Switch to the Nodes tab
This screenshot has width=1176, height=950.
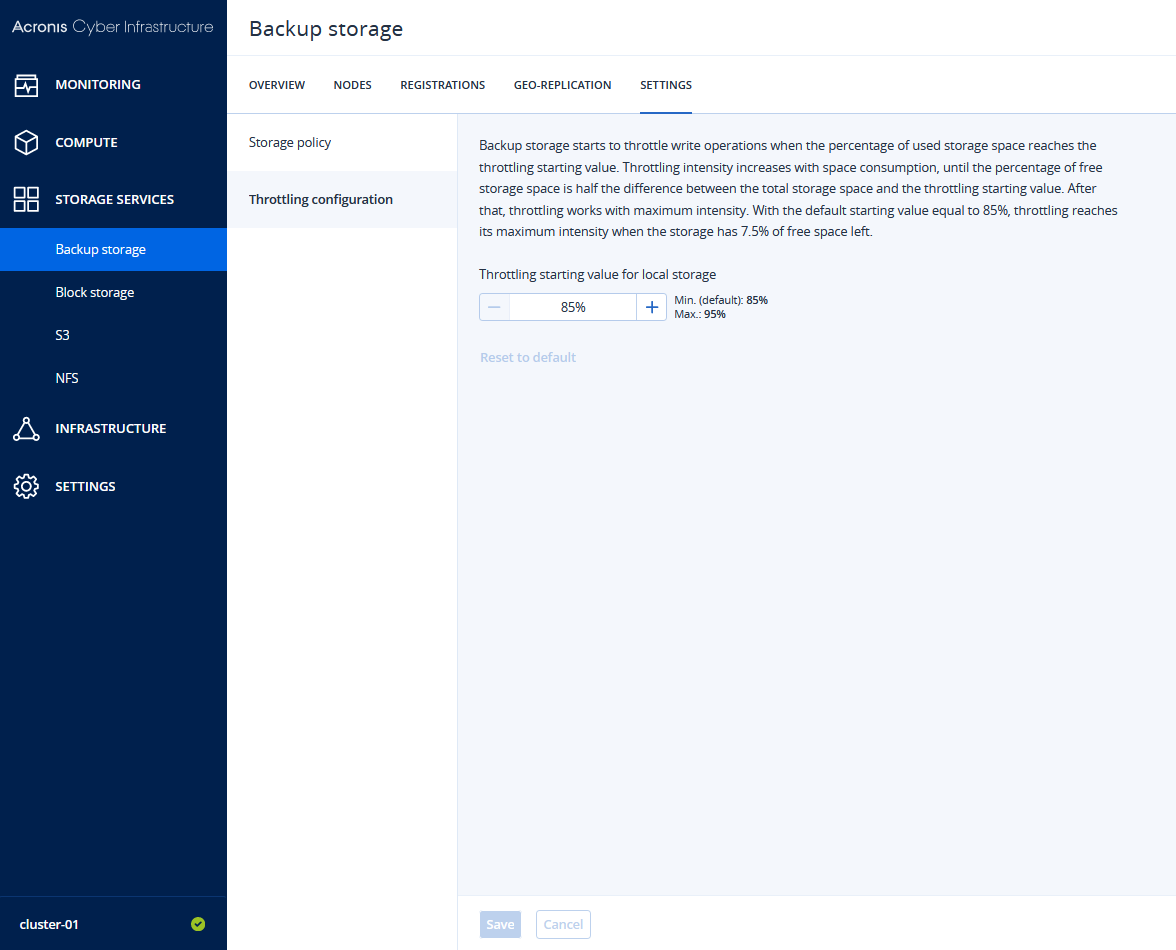click(352, 85)
